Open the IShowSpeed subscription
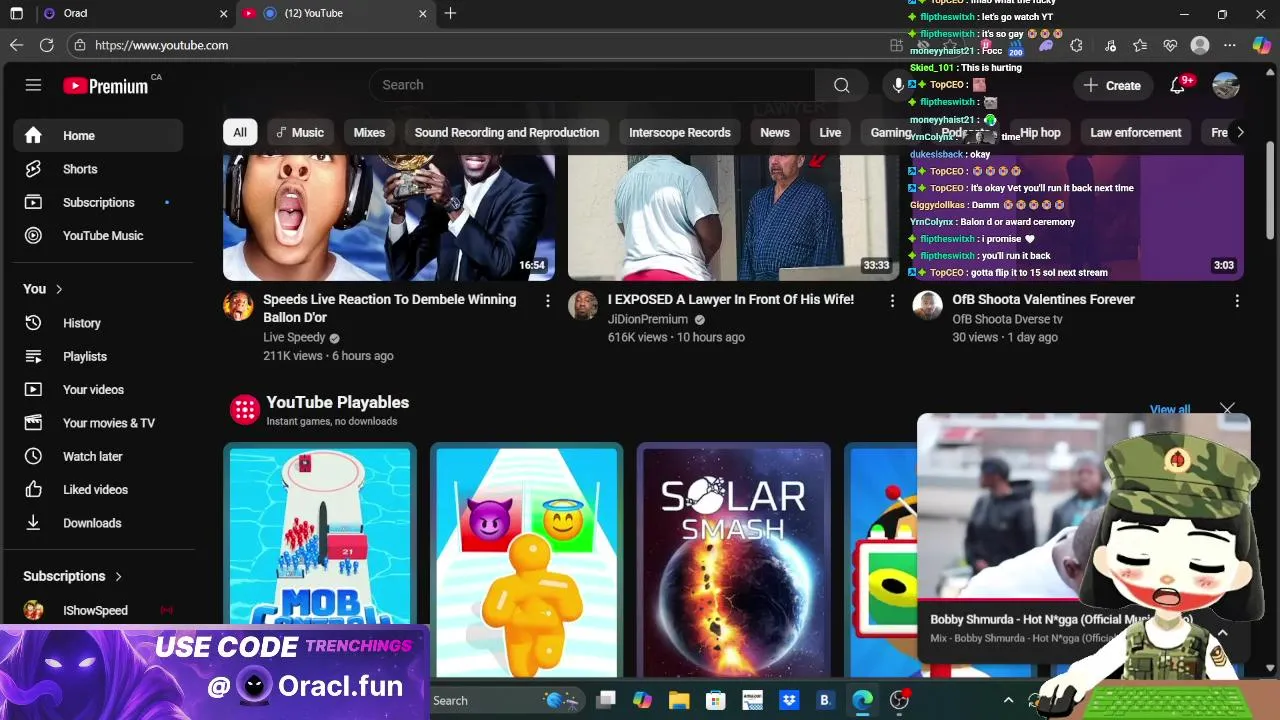This screenshot has width=1280, height=720. pyautogui.click(x=98, y=610)
